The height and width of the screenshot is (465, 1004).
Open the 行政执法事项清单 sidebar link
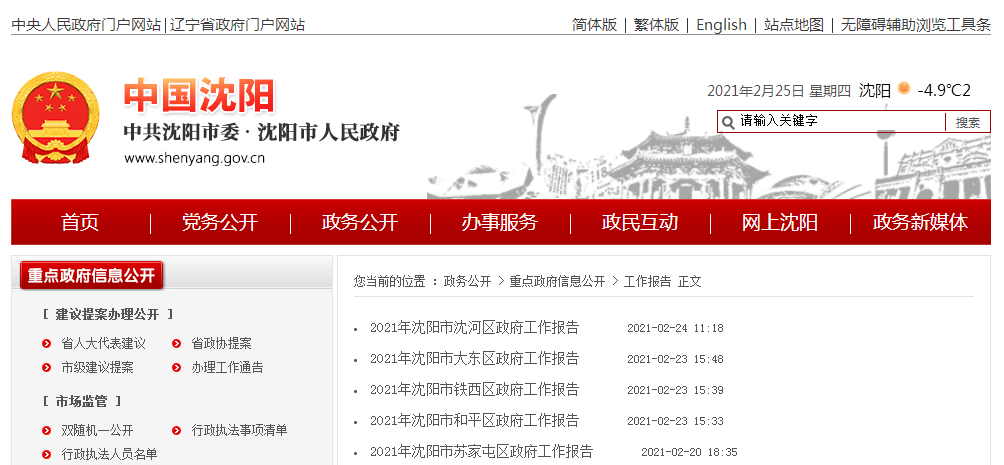(239, 430)
